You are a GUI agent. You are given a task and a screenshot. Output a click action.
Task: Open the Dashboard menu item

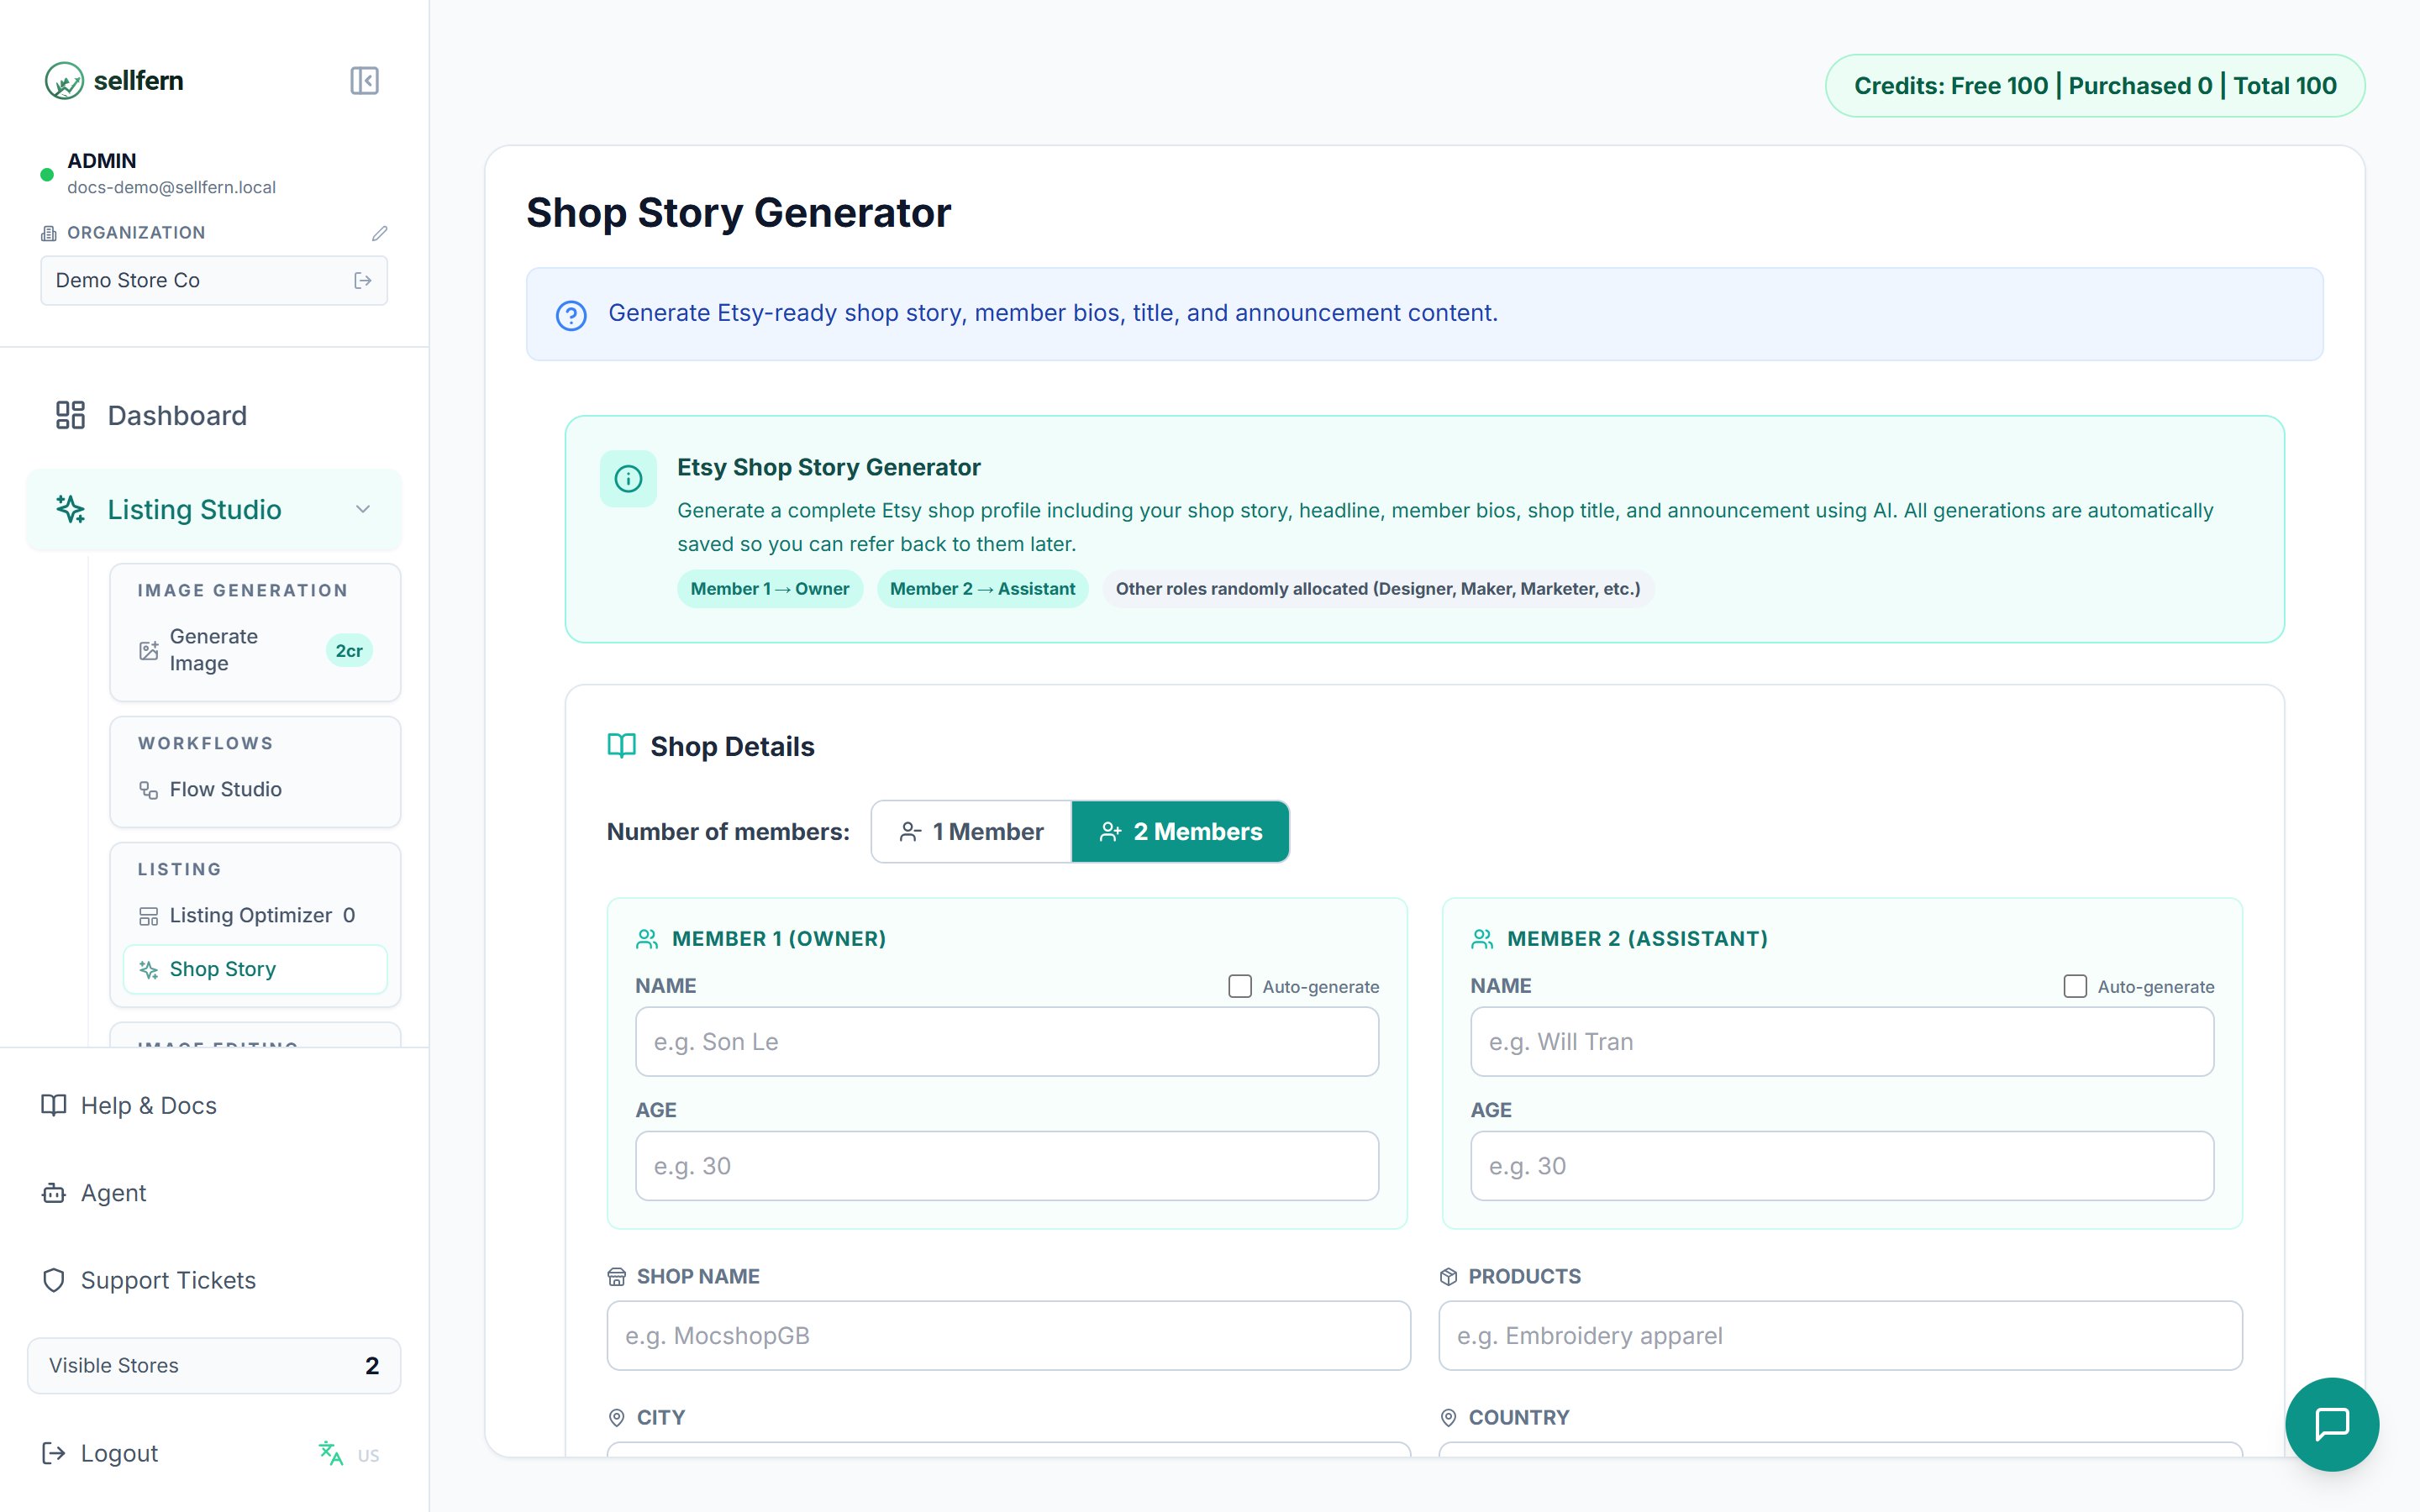[x=214, y=415]
